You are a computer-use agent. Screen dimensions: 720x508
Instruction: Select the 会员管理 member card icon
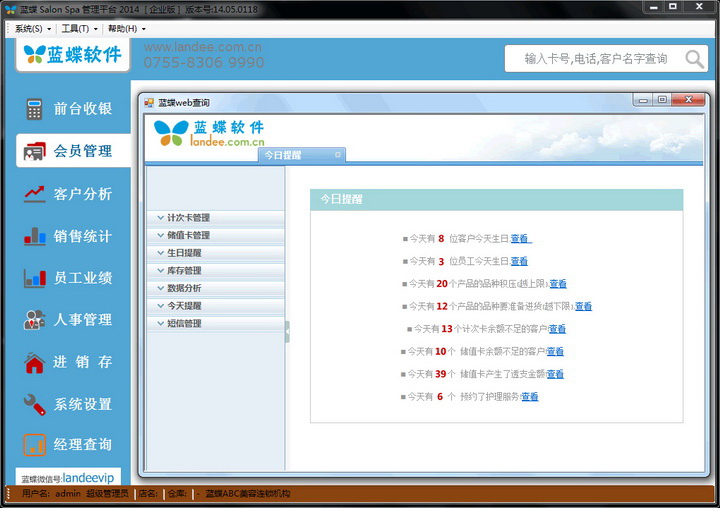pos(34,151)
